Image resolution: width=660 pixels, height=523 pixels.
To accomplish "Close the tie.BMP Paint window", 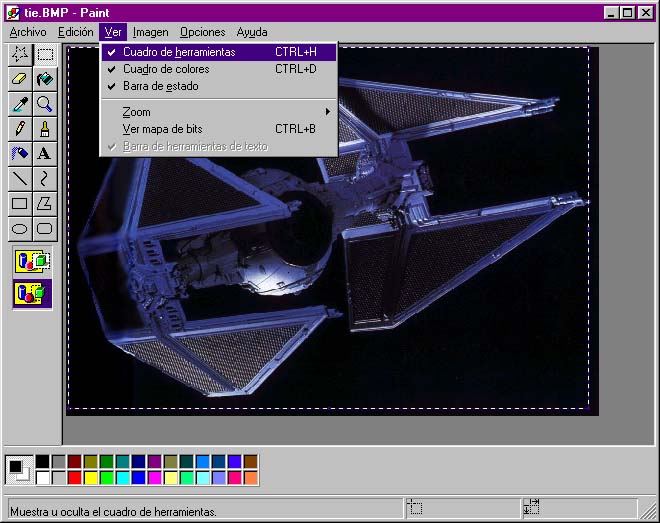I will coord(646,13).
